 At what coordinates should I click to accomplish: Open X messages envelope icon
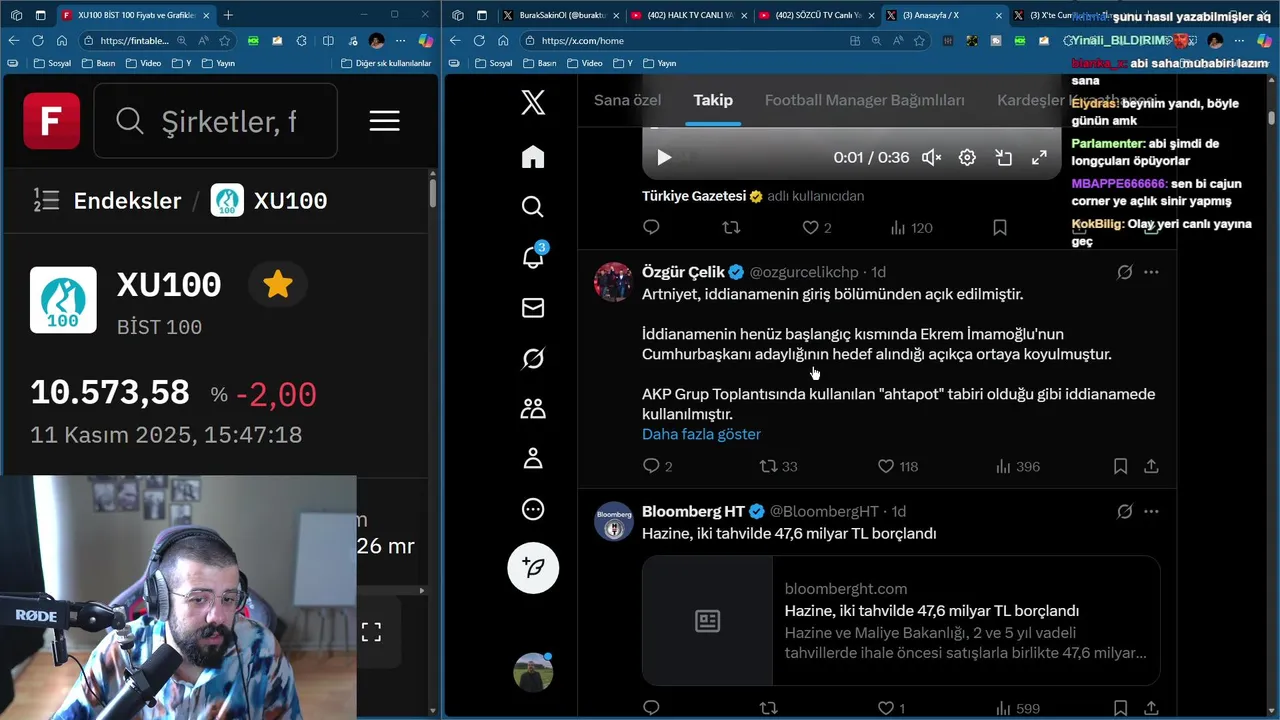coord(533,308)
